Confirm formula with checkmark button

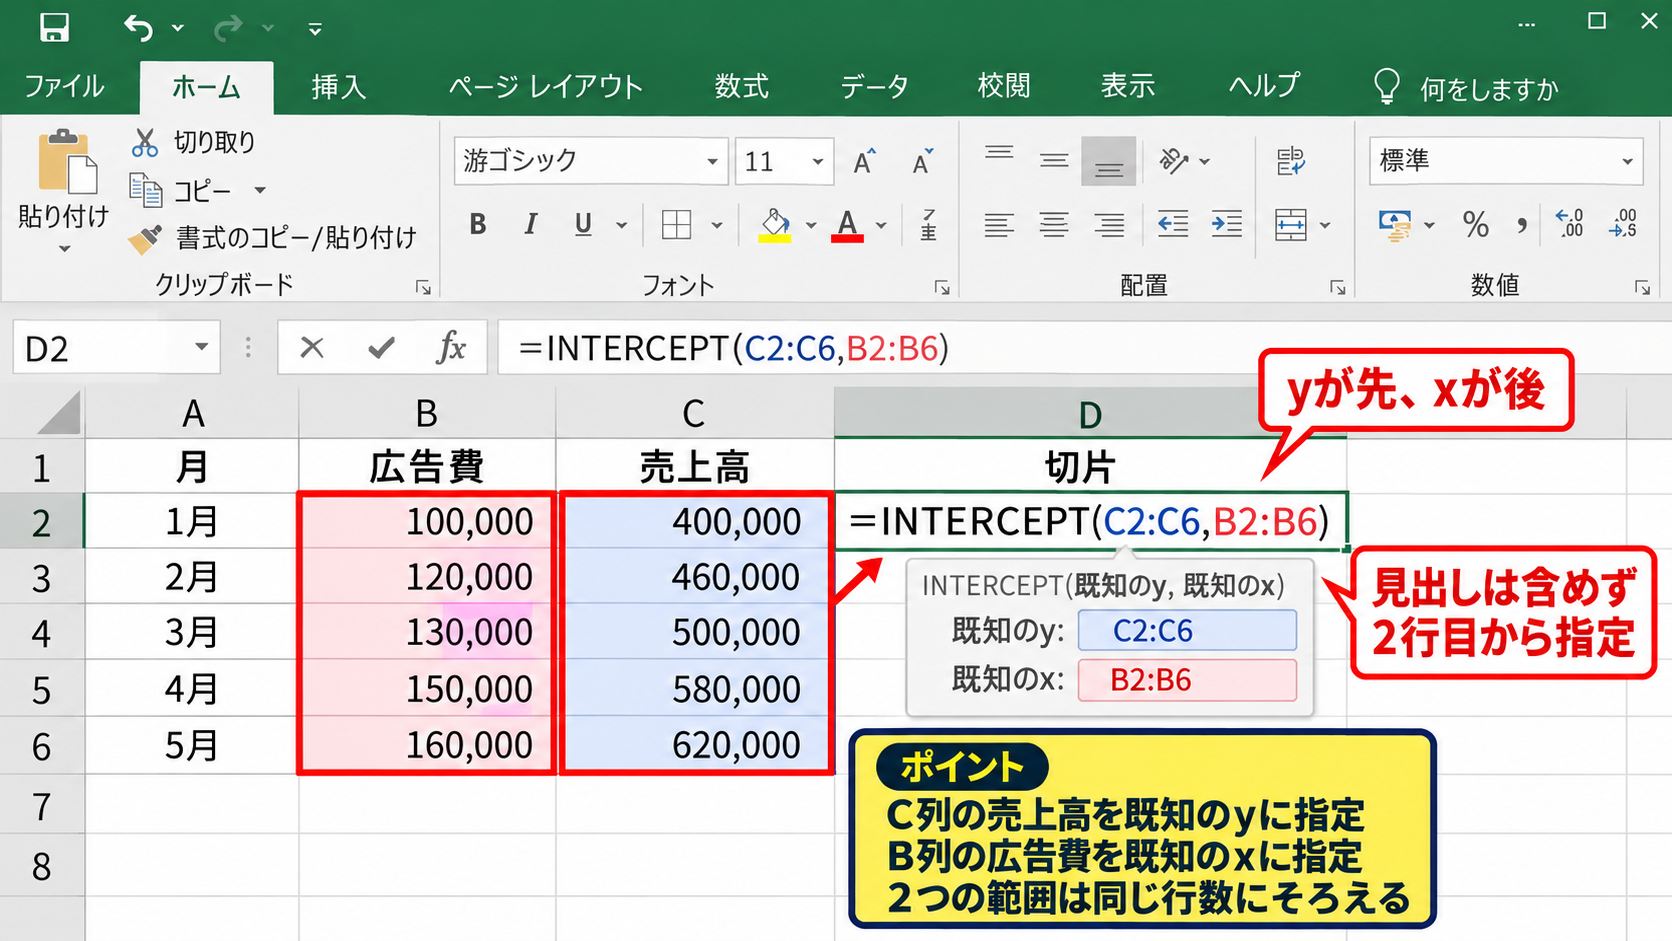381,348
